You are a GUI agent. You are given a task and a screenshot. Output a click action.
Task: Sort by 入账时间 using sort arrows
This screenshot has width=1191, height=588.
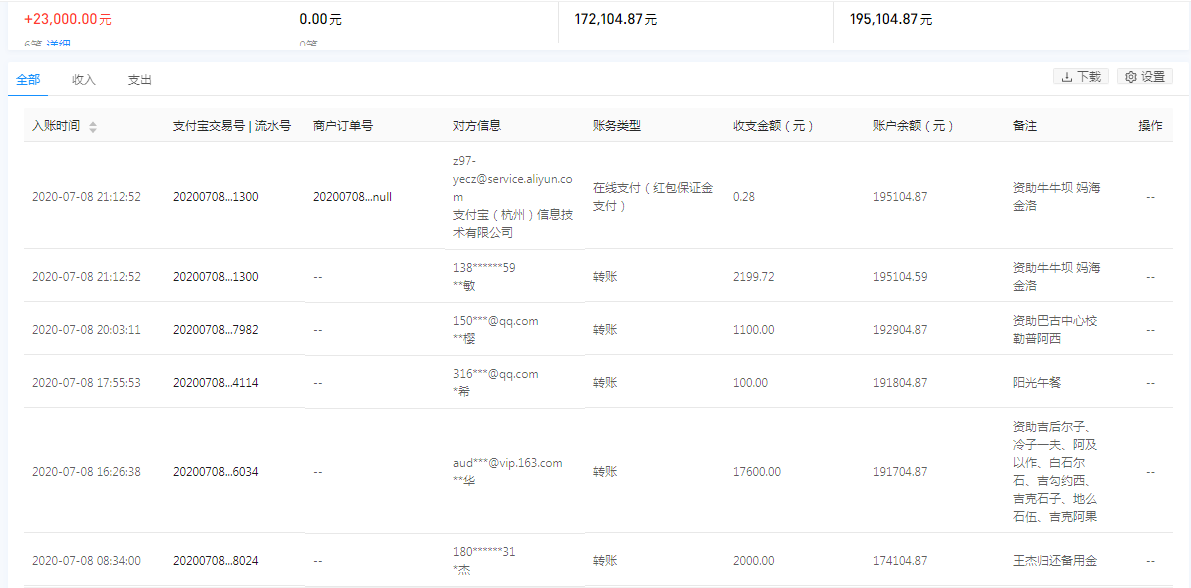[x=93, y=127]
